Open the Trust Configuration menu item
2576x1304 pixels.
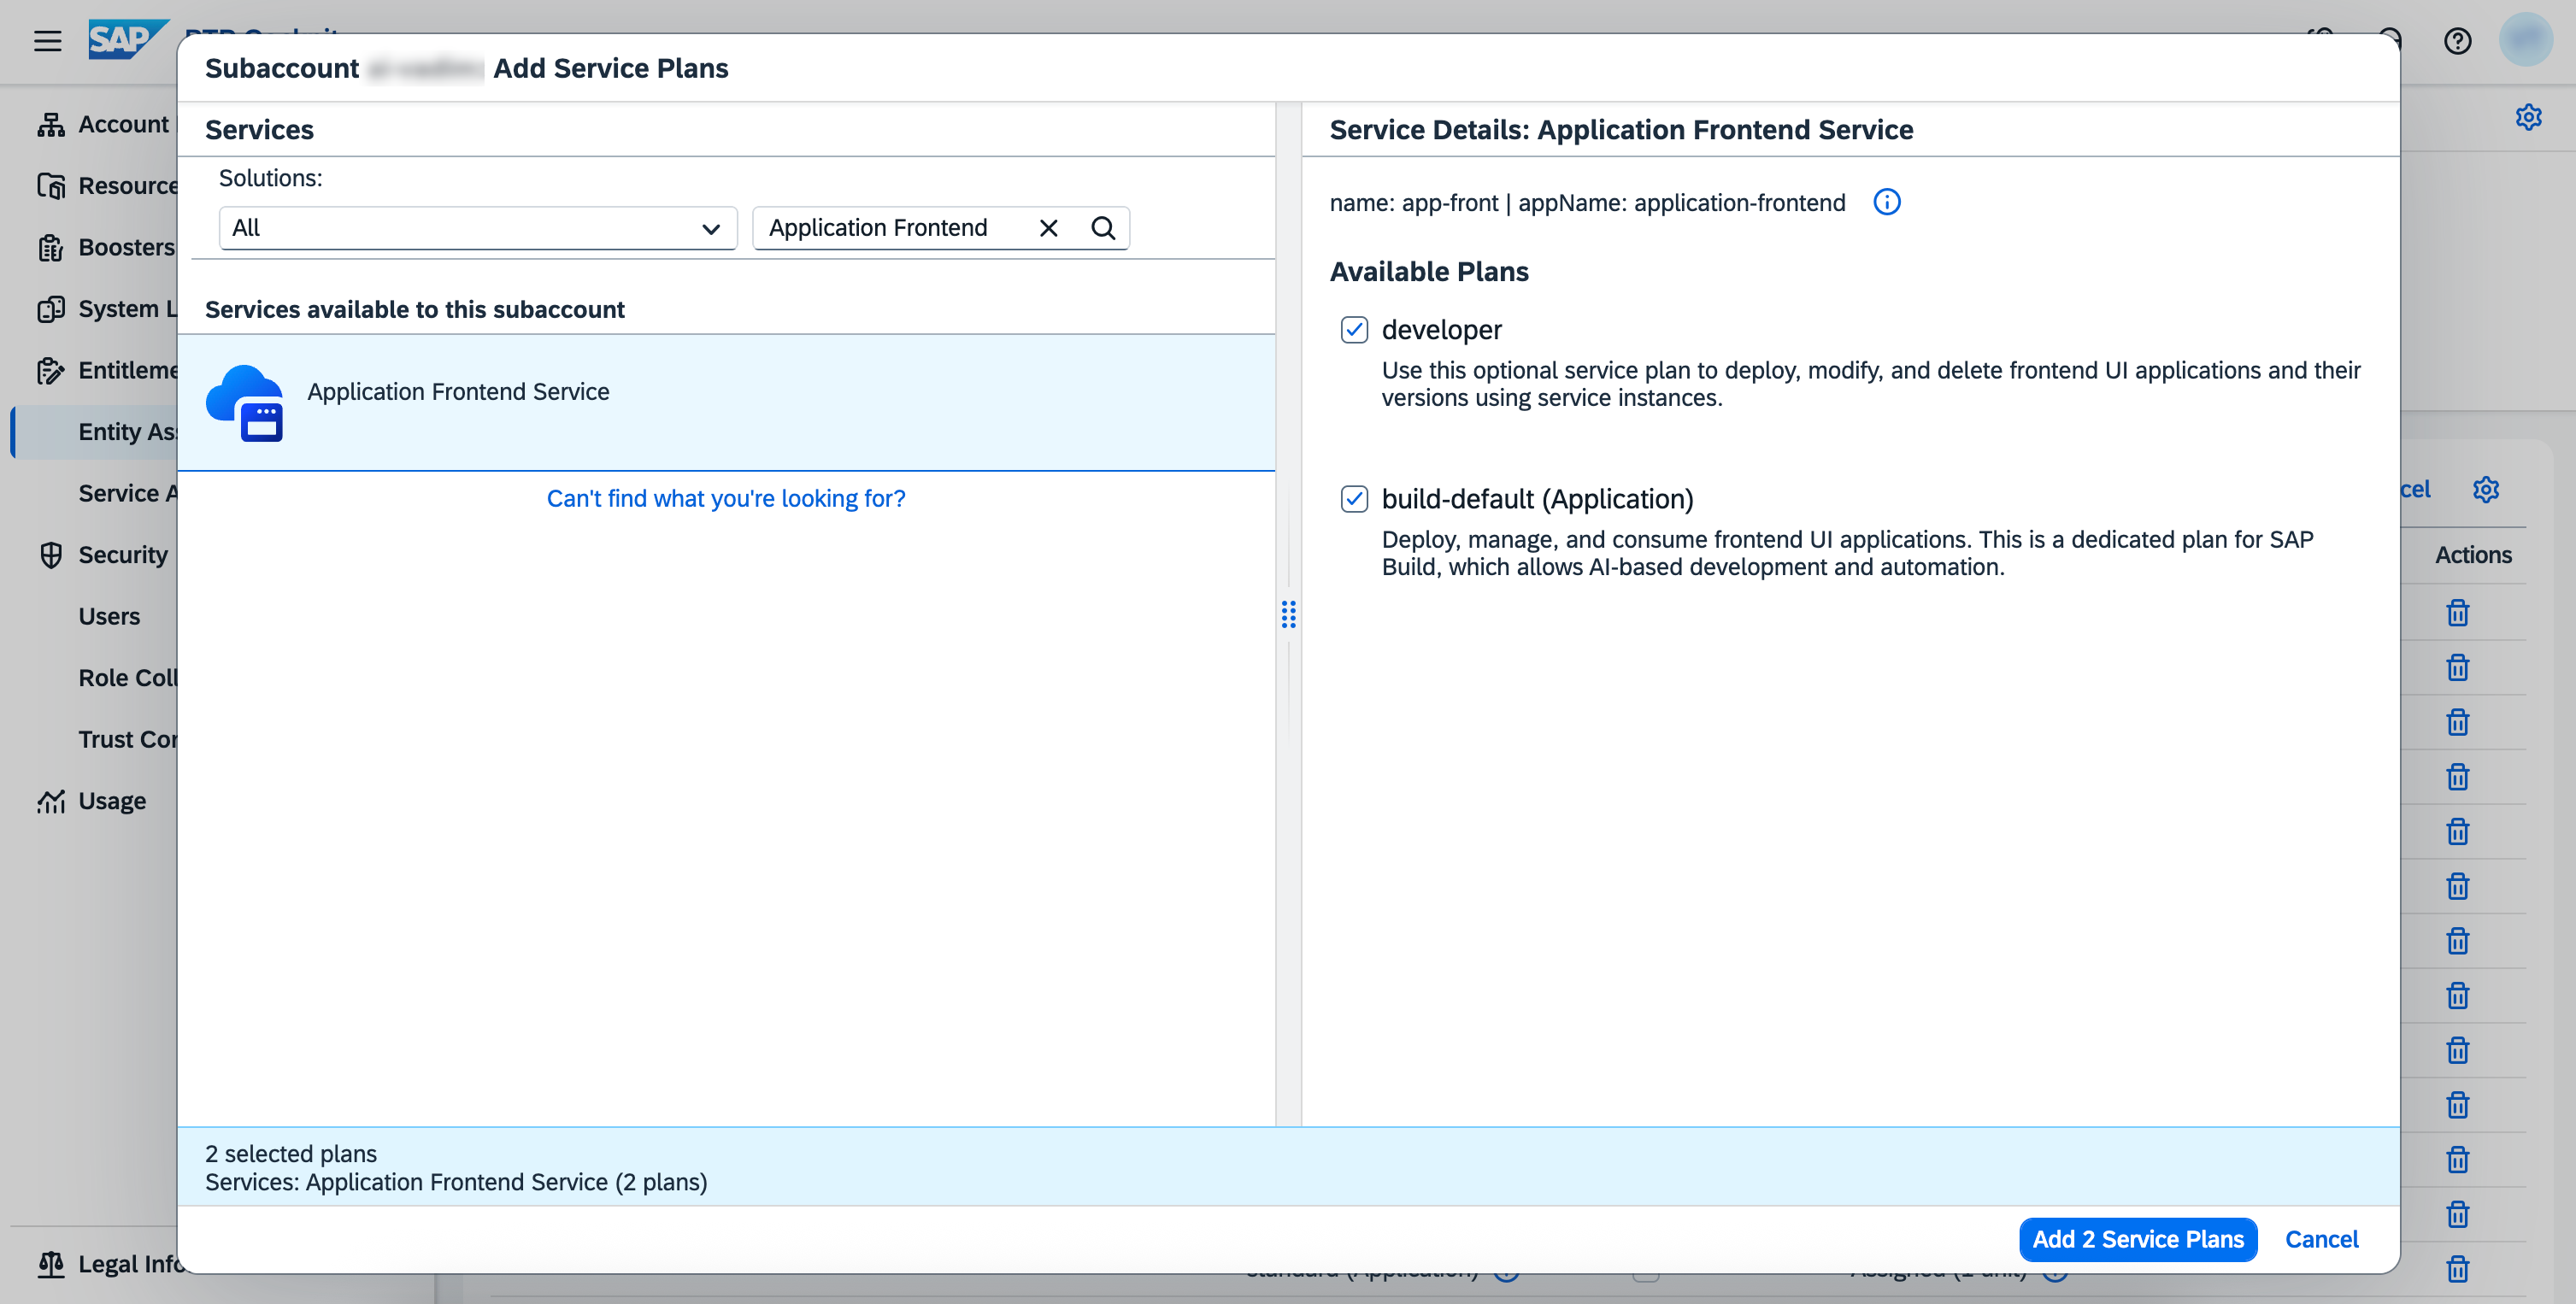[x=128, y=739]
